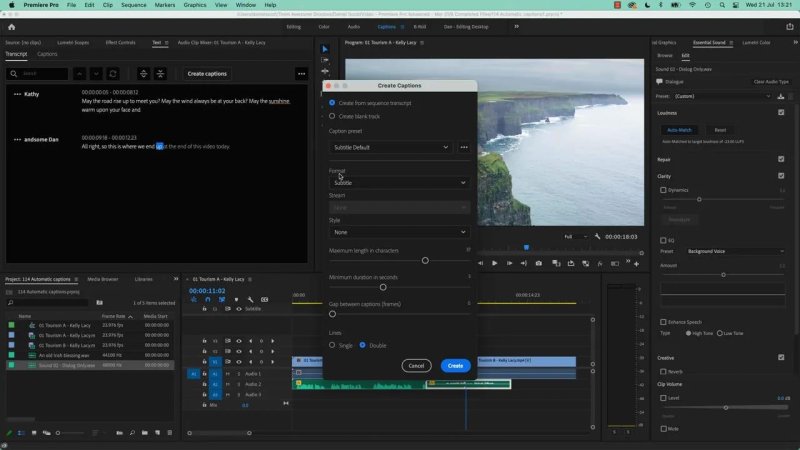Open Program monitor settings wrench
The width and height of the screenshot is (800, 450).
(x=597, y=237)
